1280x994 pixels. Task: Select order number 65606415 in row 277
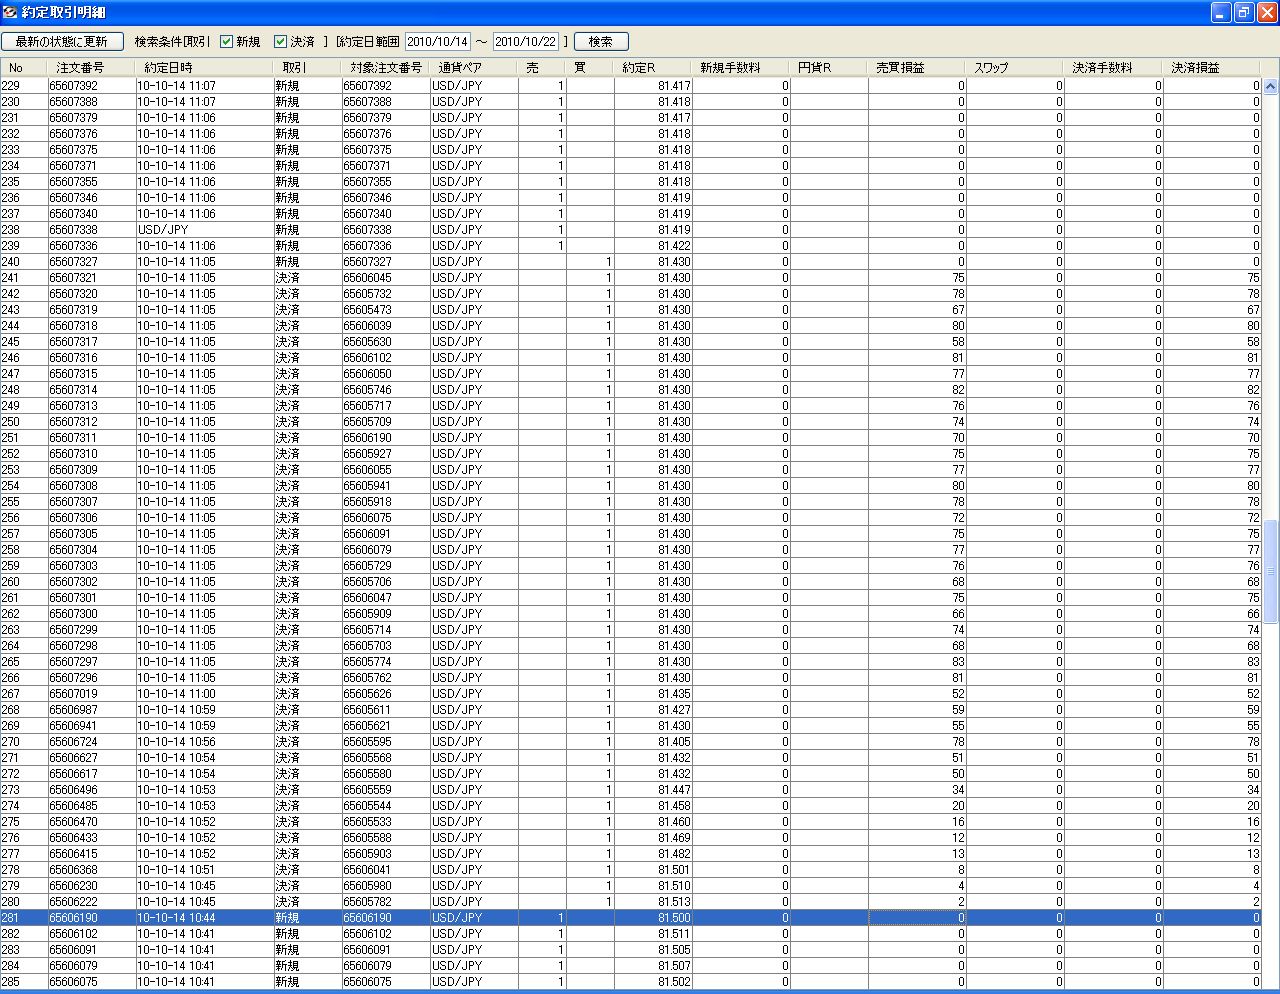(91, 854)
